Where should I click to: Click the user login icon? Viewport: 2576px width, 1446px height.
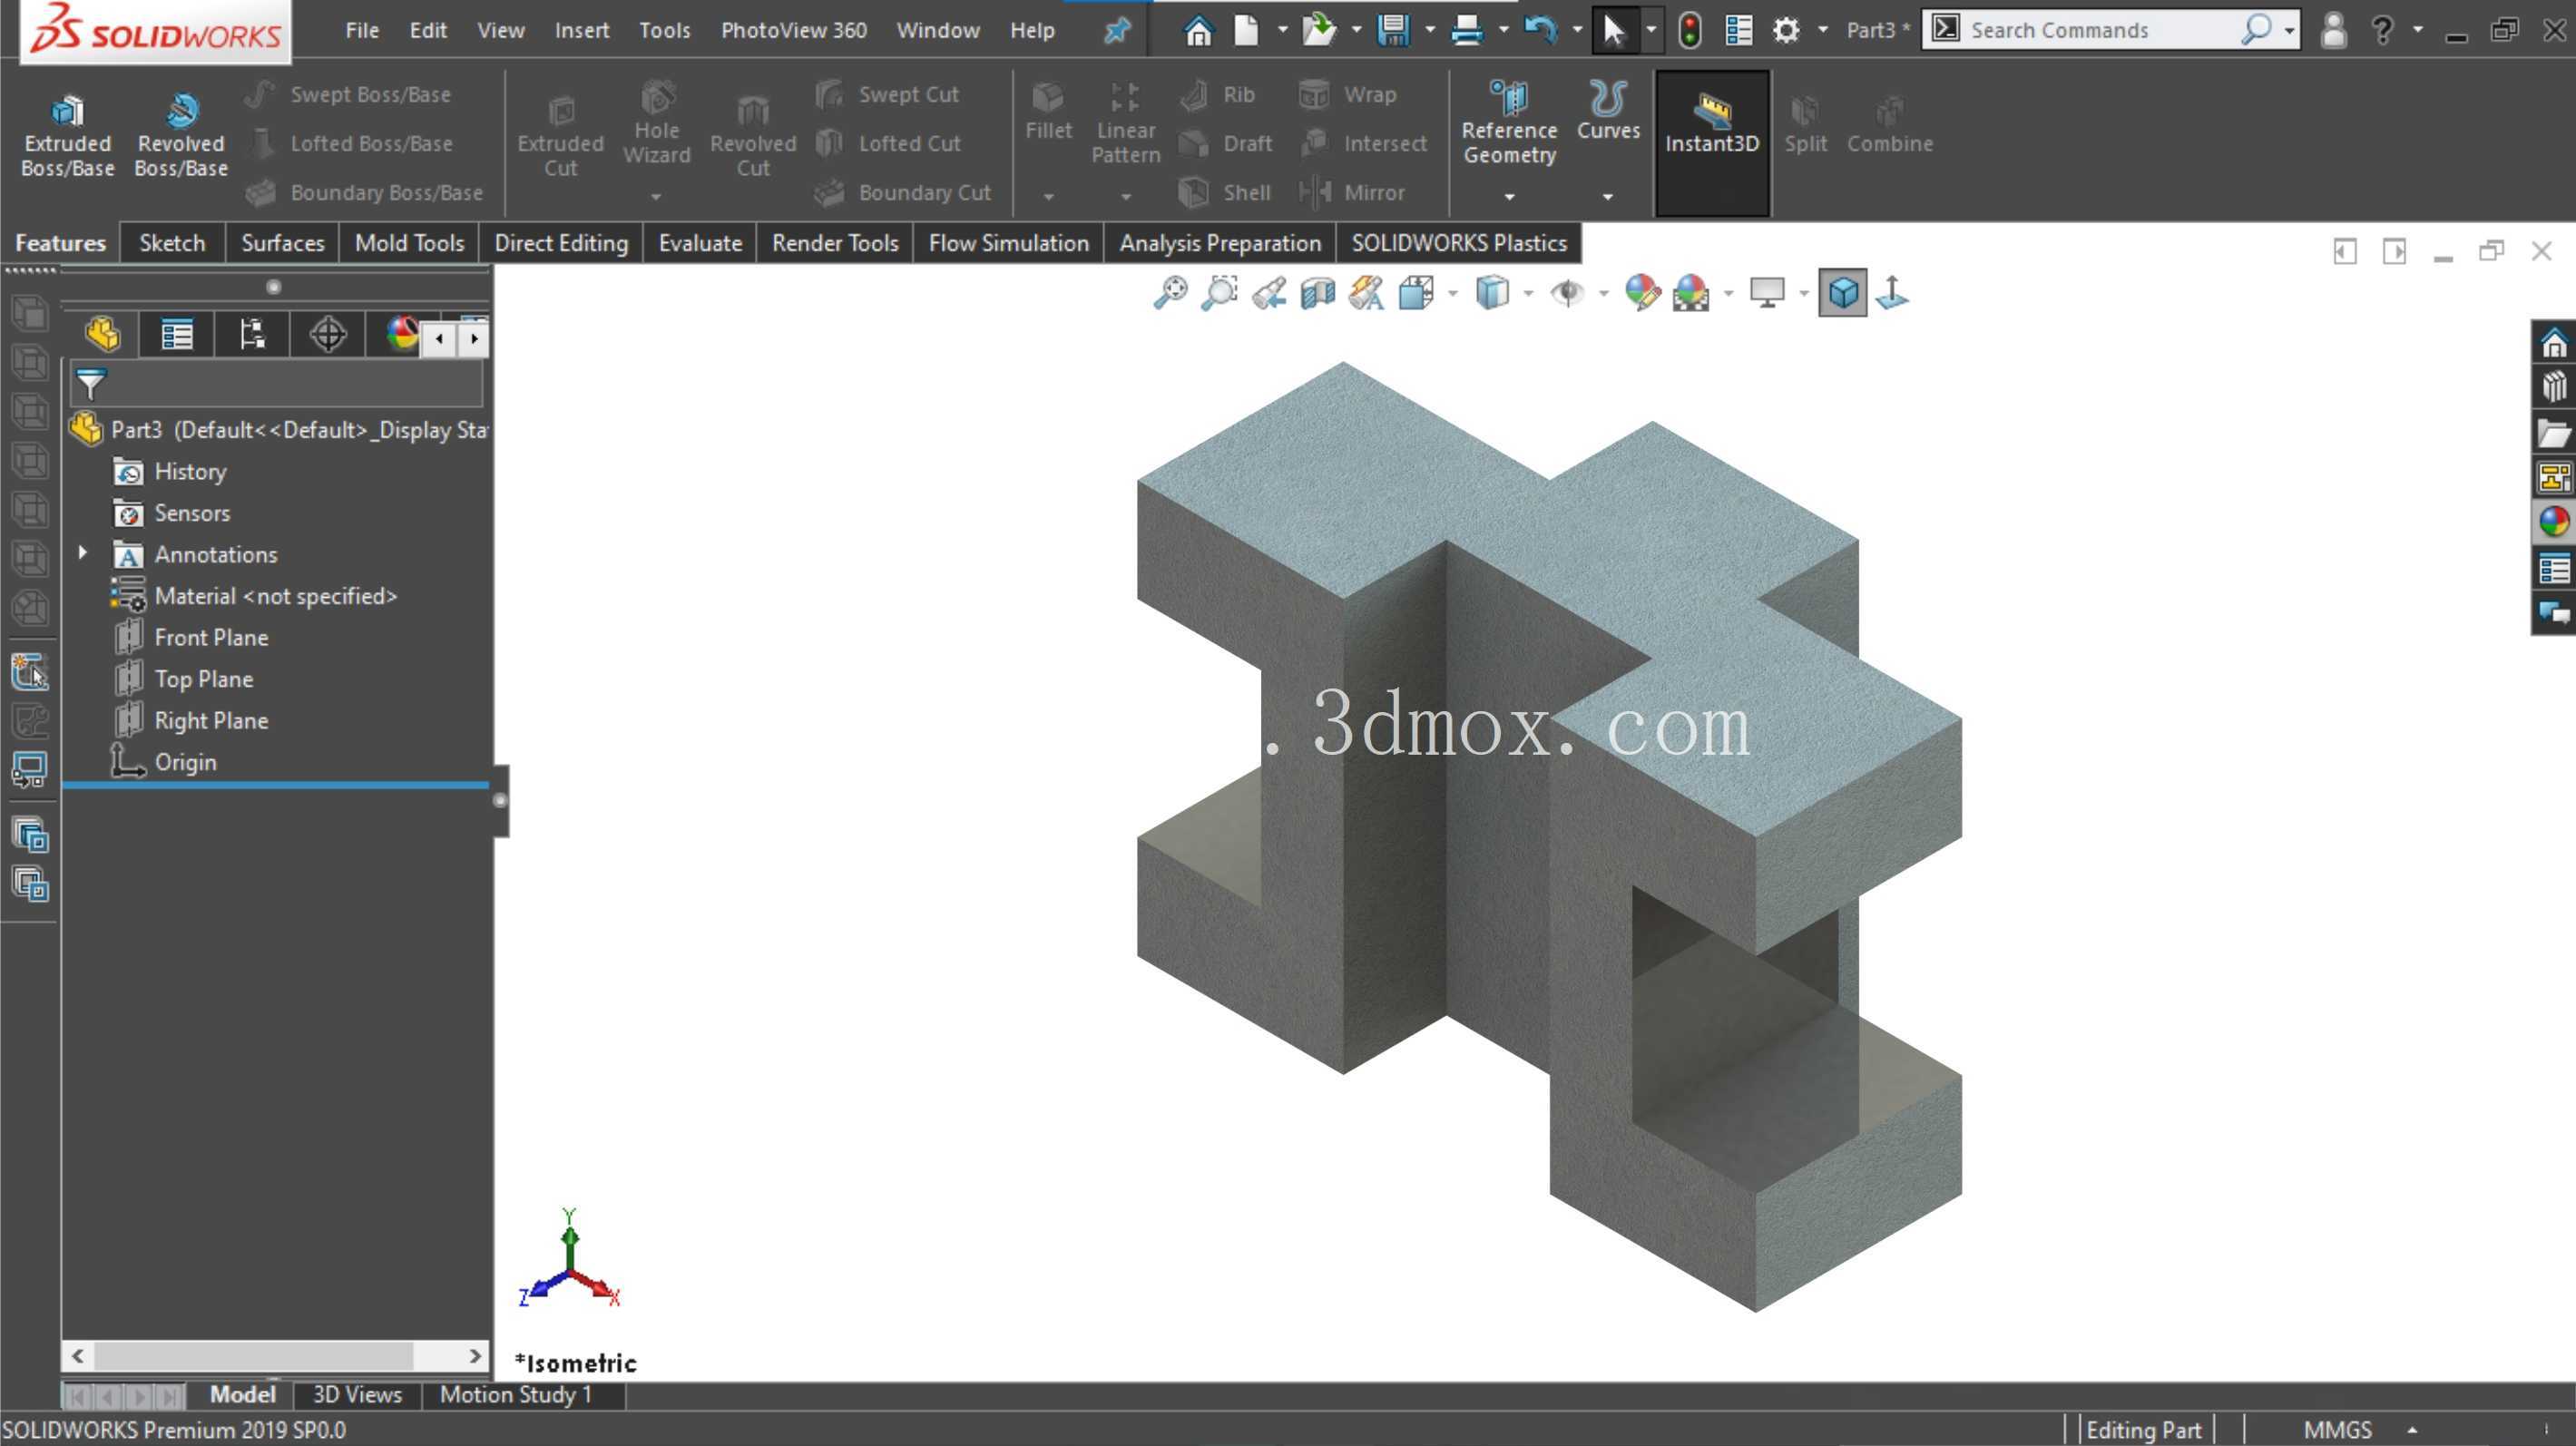pos(2333,30)
